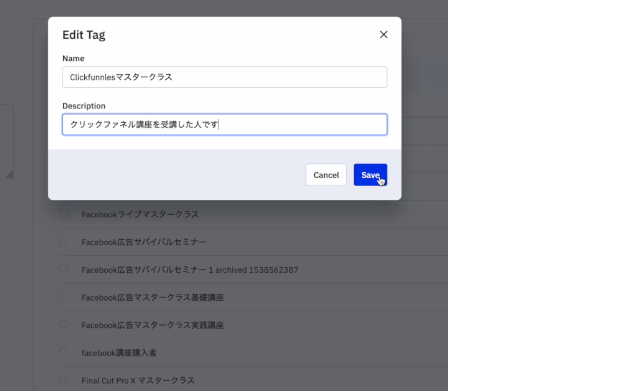The width and height of the screenshot is (631, 391).
Task: Check the facebook講座購入者 checkbox
Action: coord(64,352)
